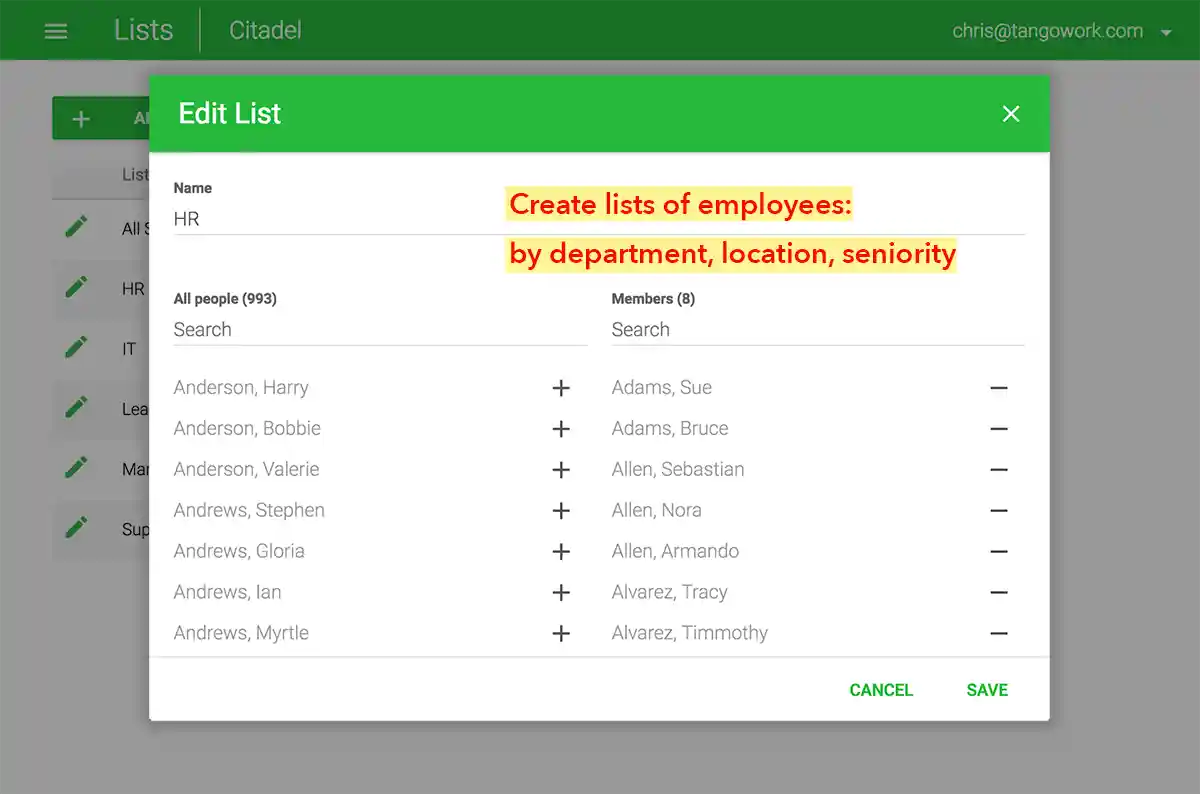Remove Allen, Sebastian from members
The width and height of the screenshot is (1200, 794).
point(998,470)
